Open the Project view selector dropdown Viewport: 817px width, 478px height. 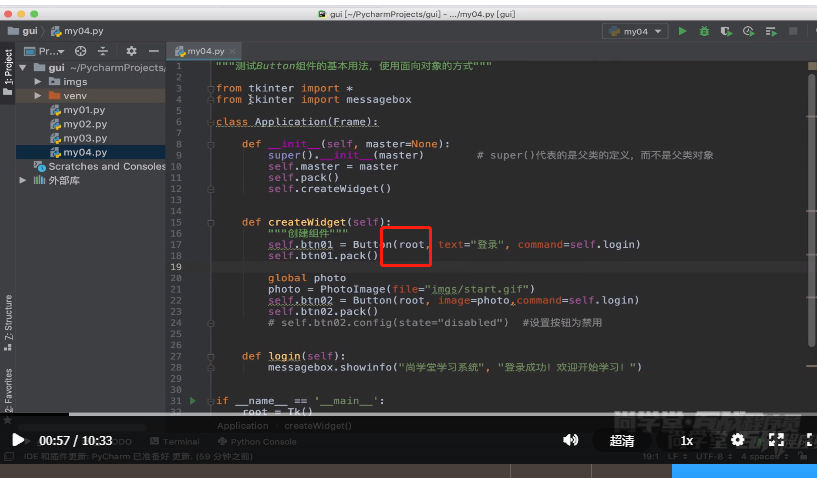coord(44,51)
